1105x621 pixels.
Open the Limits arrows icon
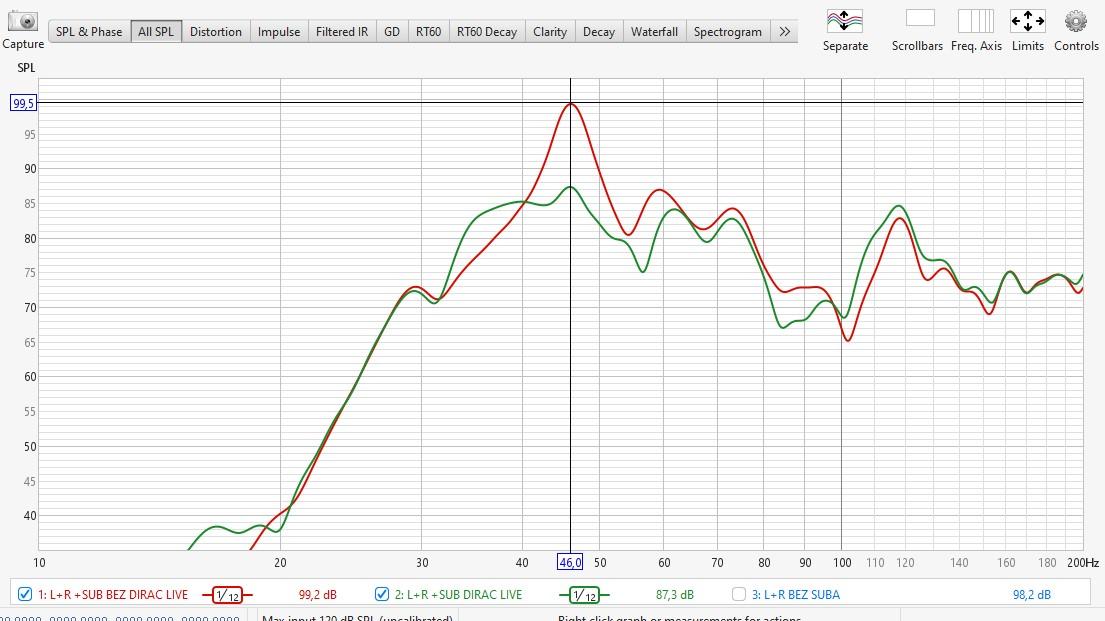1027,21
